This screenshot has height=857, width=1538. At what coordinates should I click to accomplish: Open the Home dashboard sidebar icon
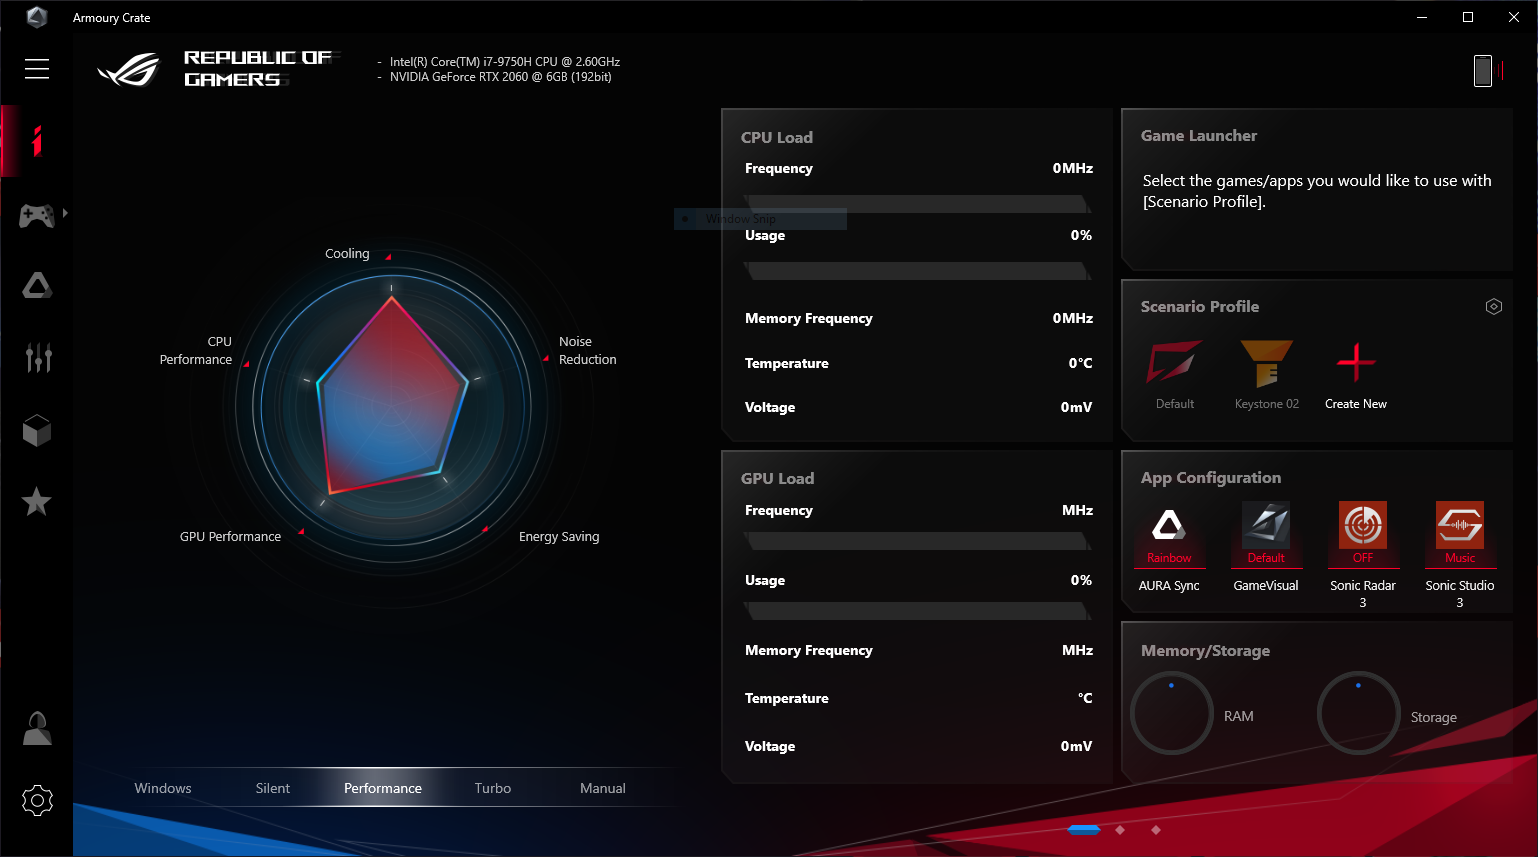click(37, 141)
